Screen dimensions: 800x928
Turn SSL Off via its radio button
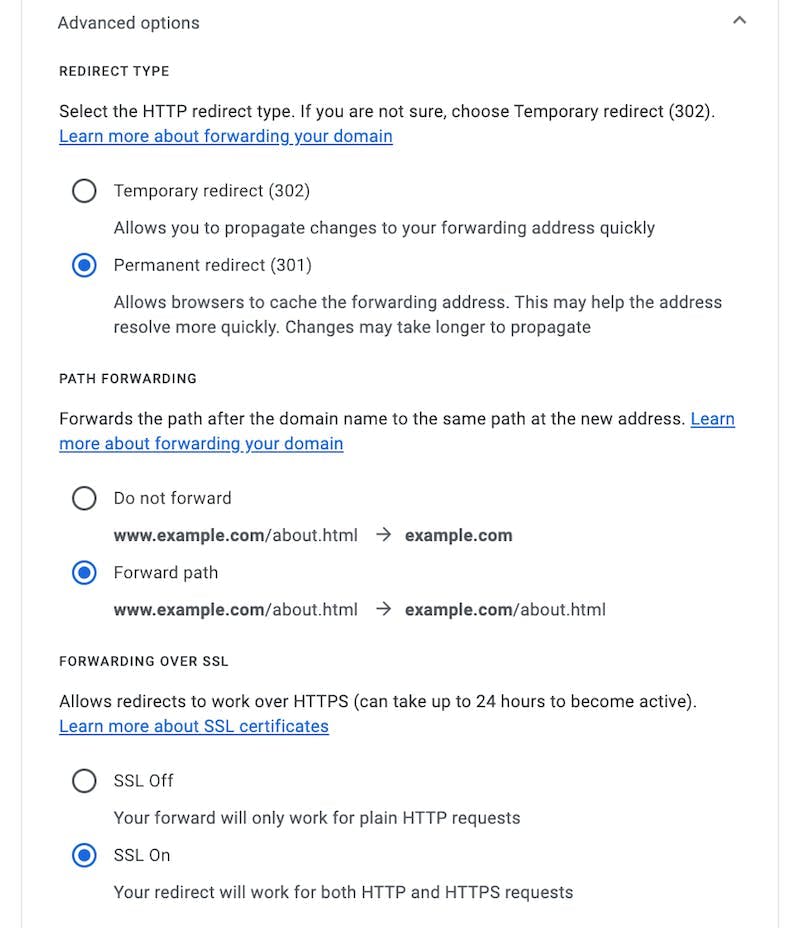[x=85, y=781]
